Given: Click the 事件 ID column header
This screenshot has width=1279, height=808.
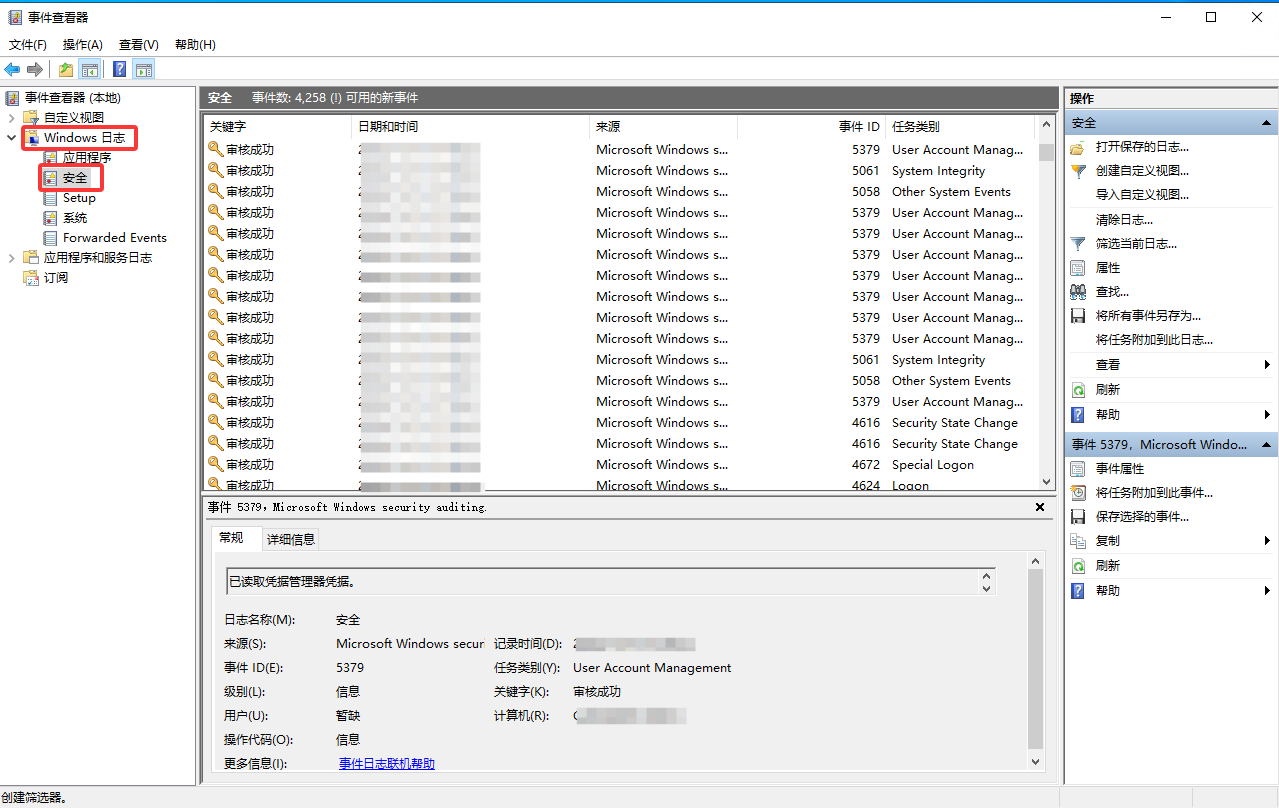Looking at the screenshot, I should pos(858,127).
